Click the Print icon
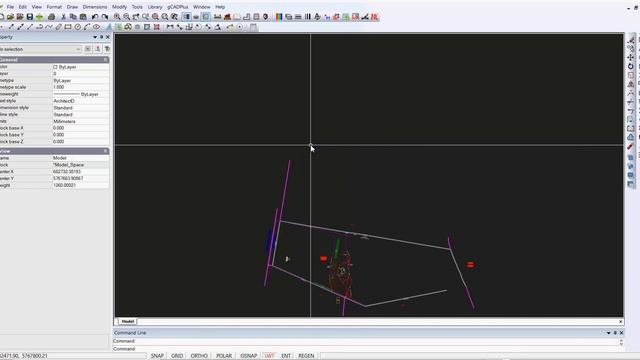The height and width of the screenshot is (360, 640). coord(51,17)
